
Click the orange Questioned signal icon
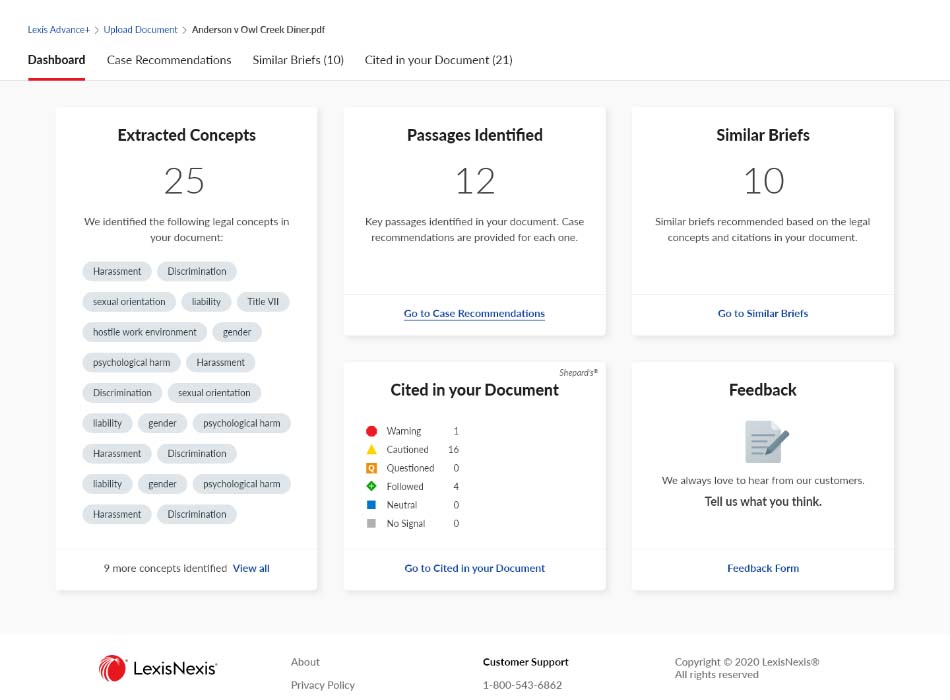coord(371,468)
